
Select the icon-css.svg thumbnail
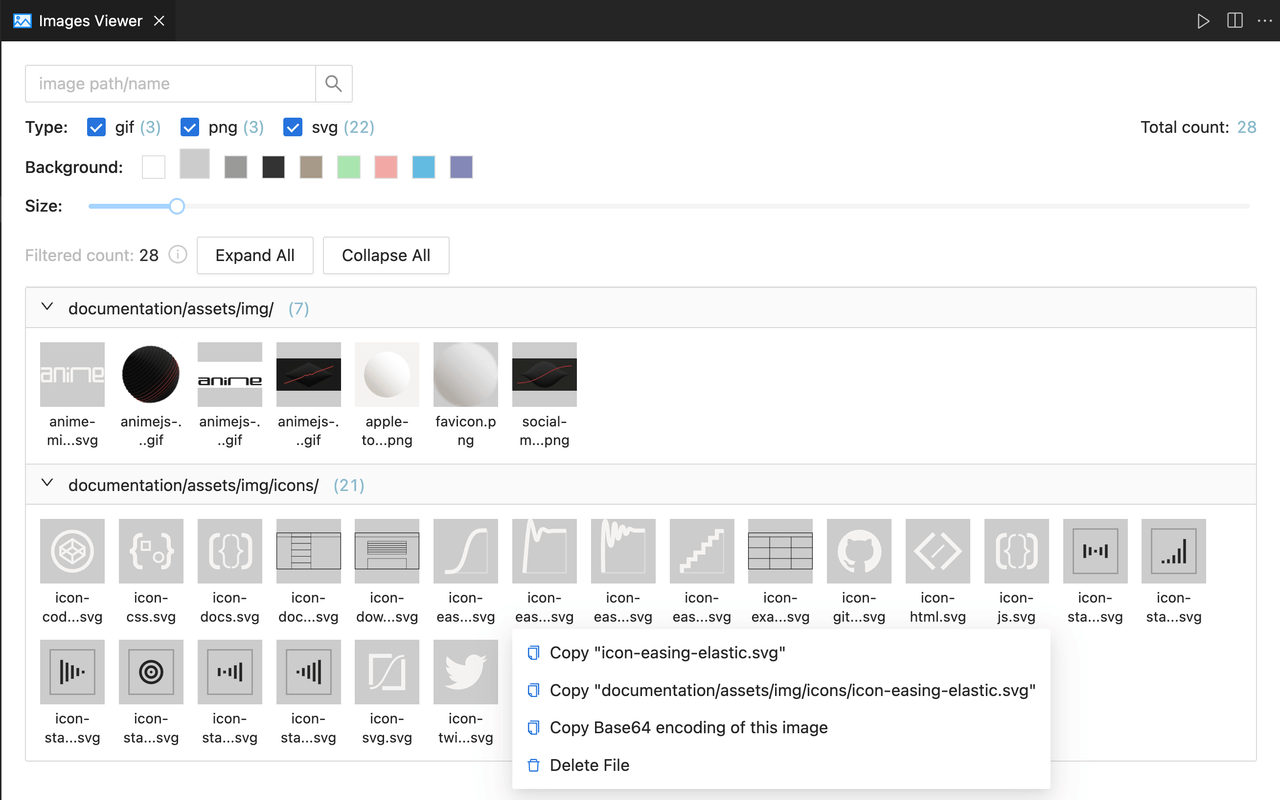coord(151,551)
